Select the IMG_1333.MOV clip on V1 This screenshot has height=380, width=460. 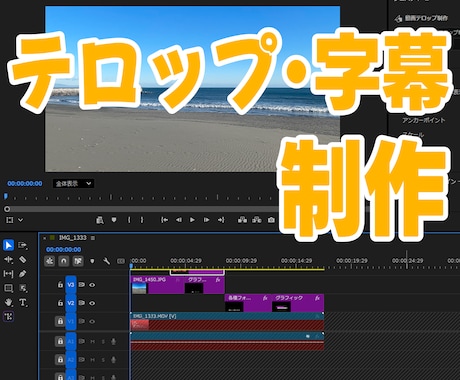pos(227,321)
